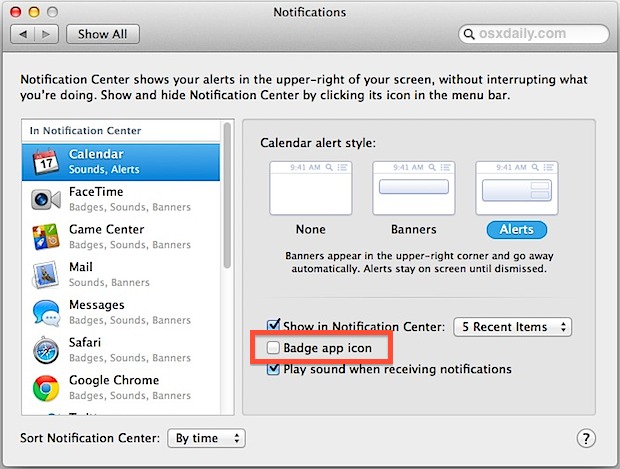This screenshot has width=620, height=469.
Task: Click the Messages speech bubble icon
Action: pos(46,312)
